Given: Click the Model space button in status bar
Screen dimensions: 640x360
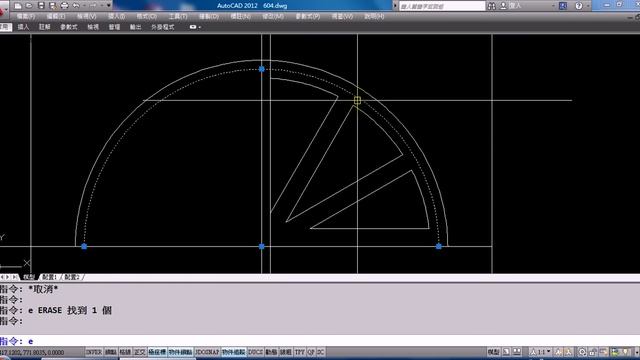Looking at the screenshot, I should 493,352.
